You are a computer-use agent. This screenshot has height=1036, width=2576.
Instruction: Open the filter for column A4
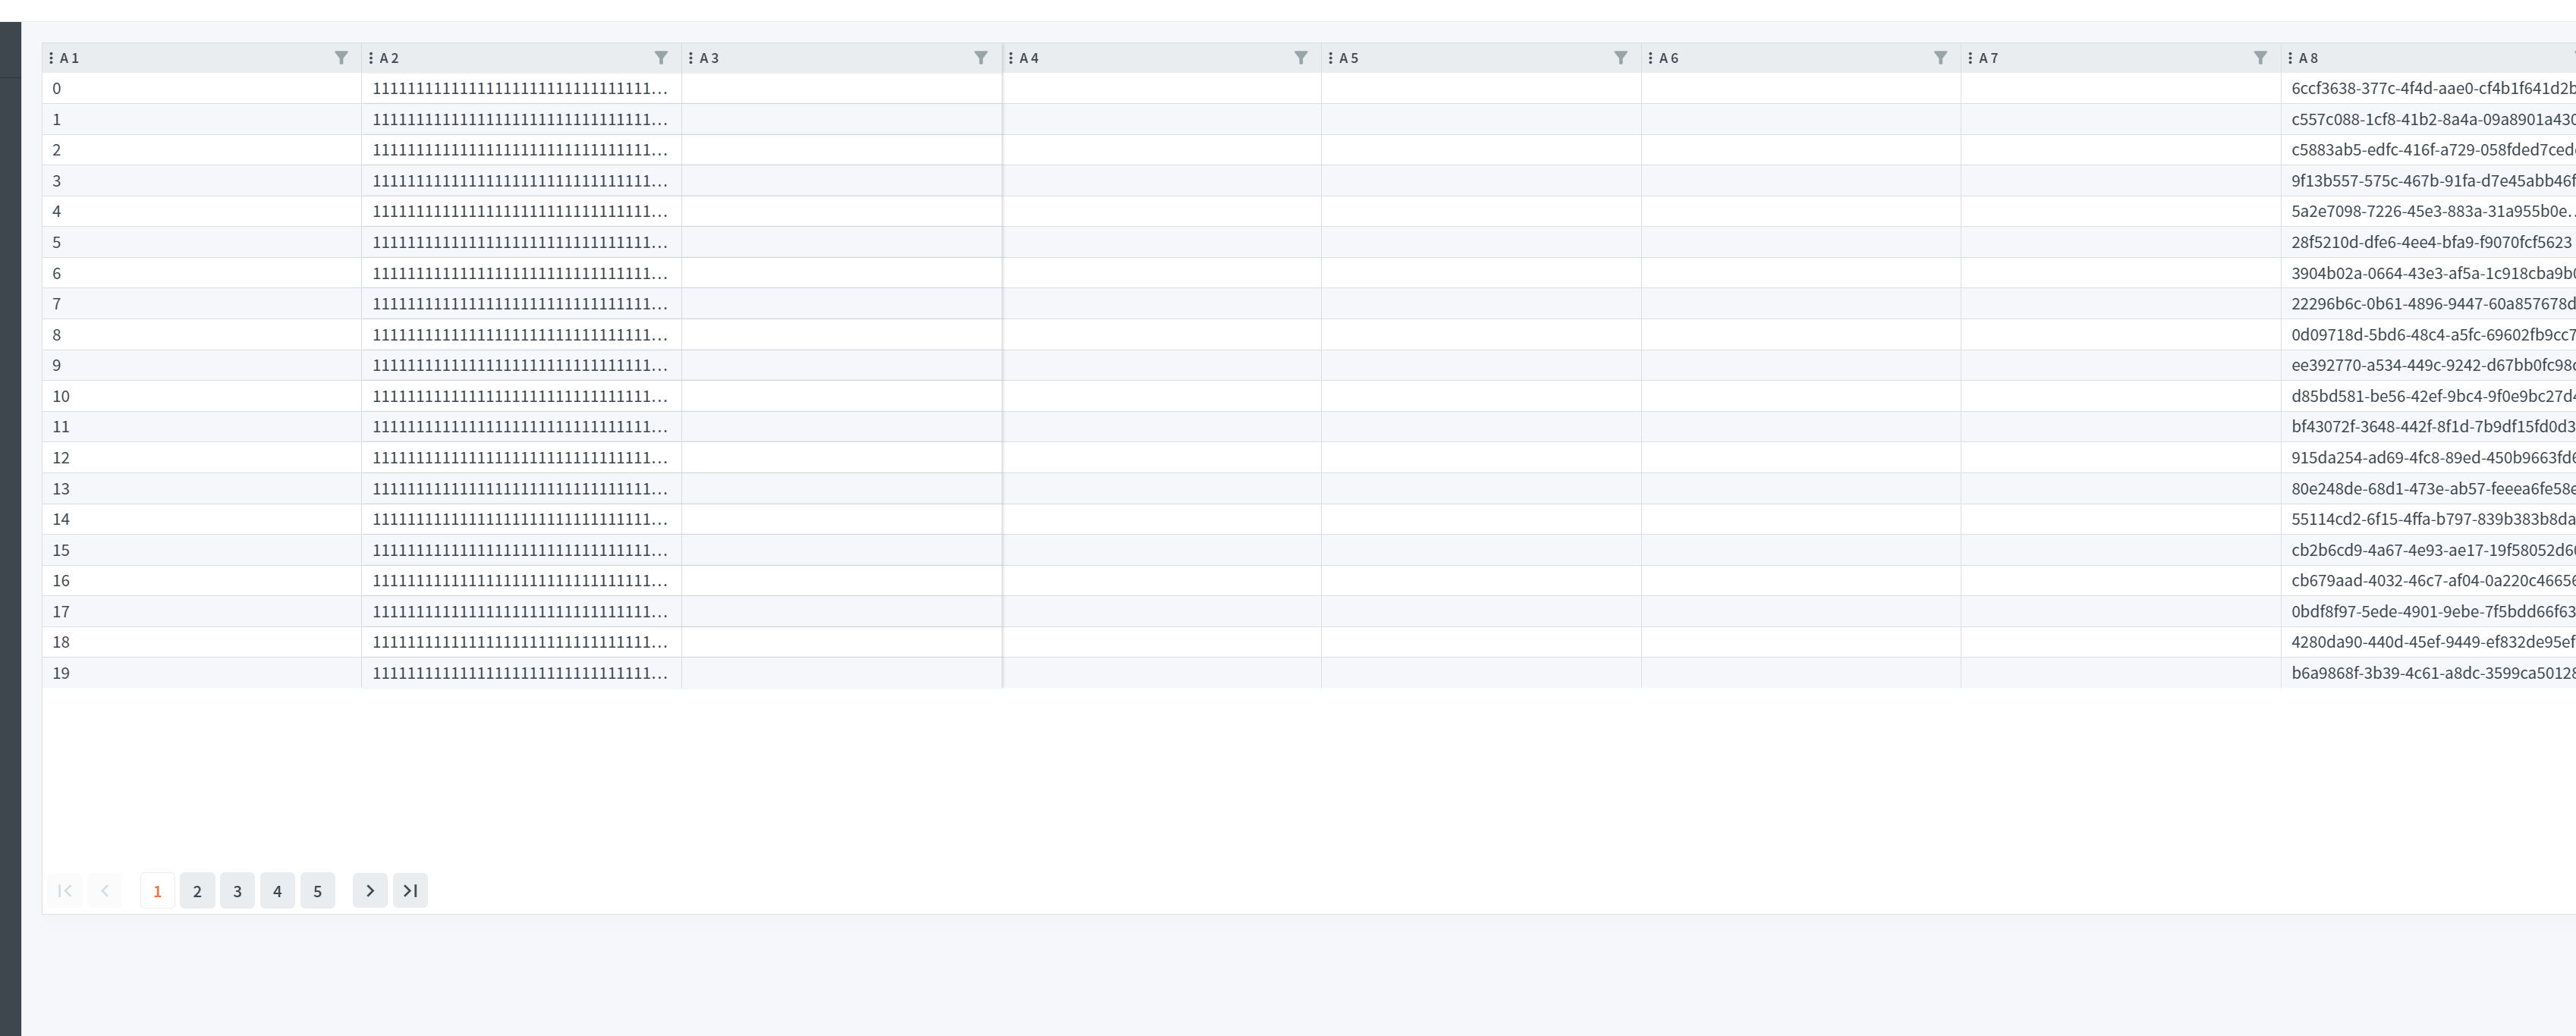coord(1301,58)
